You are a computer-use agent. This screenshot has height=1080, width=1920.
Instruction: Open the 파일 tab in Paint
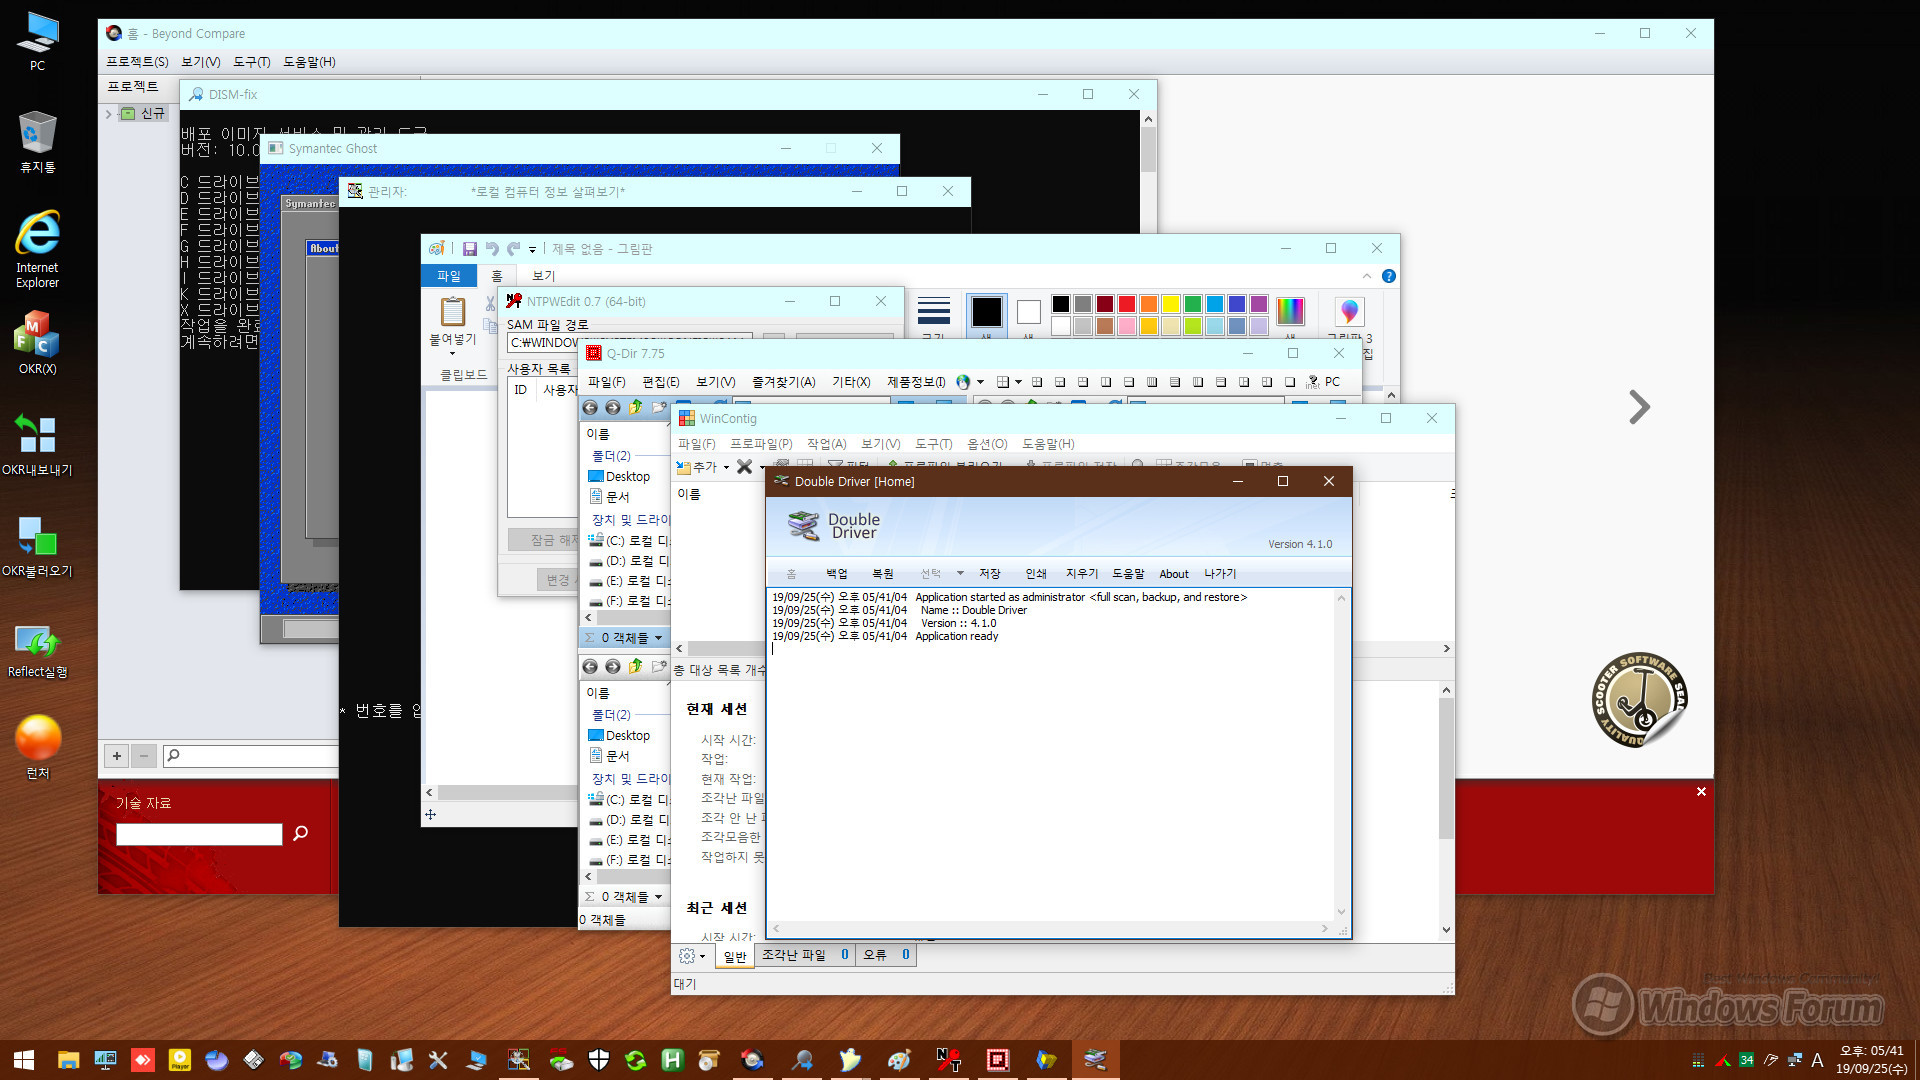(x=449, y=276)
